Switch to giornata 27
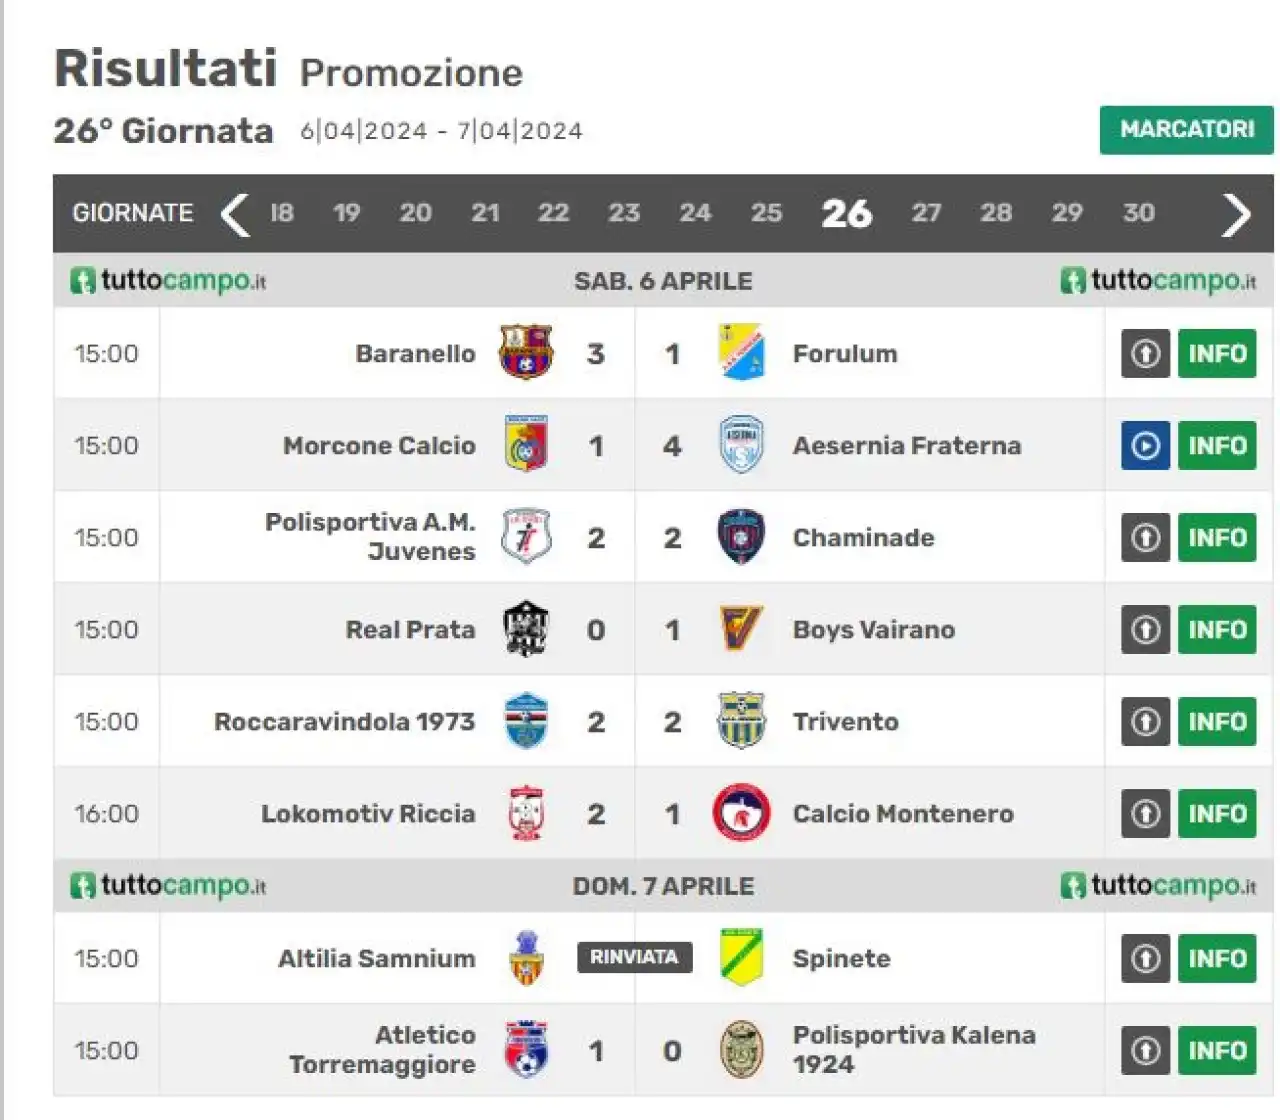1280x1120 pixels. click(x=926, y=213)
